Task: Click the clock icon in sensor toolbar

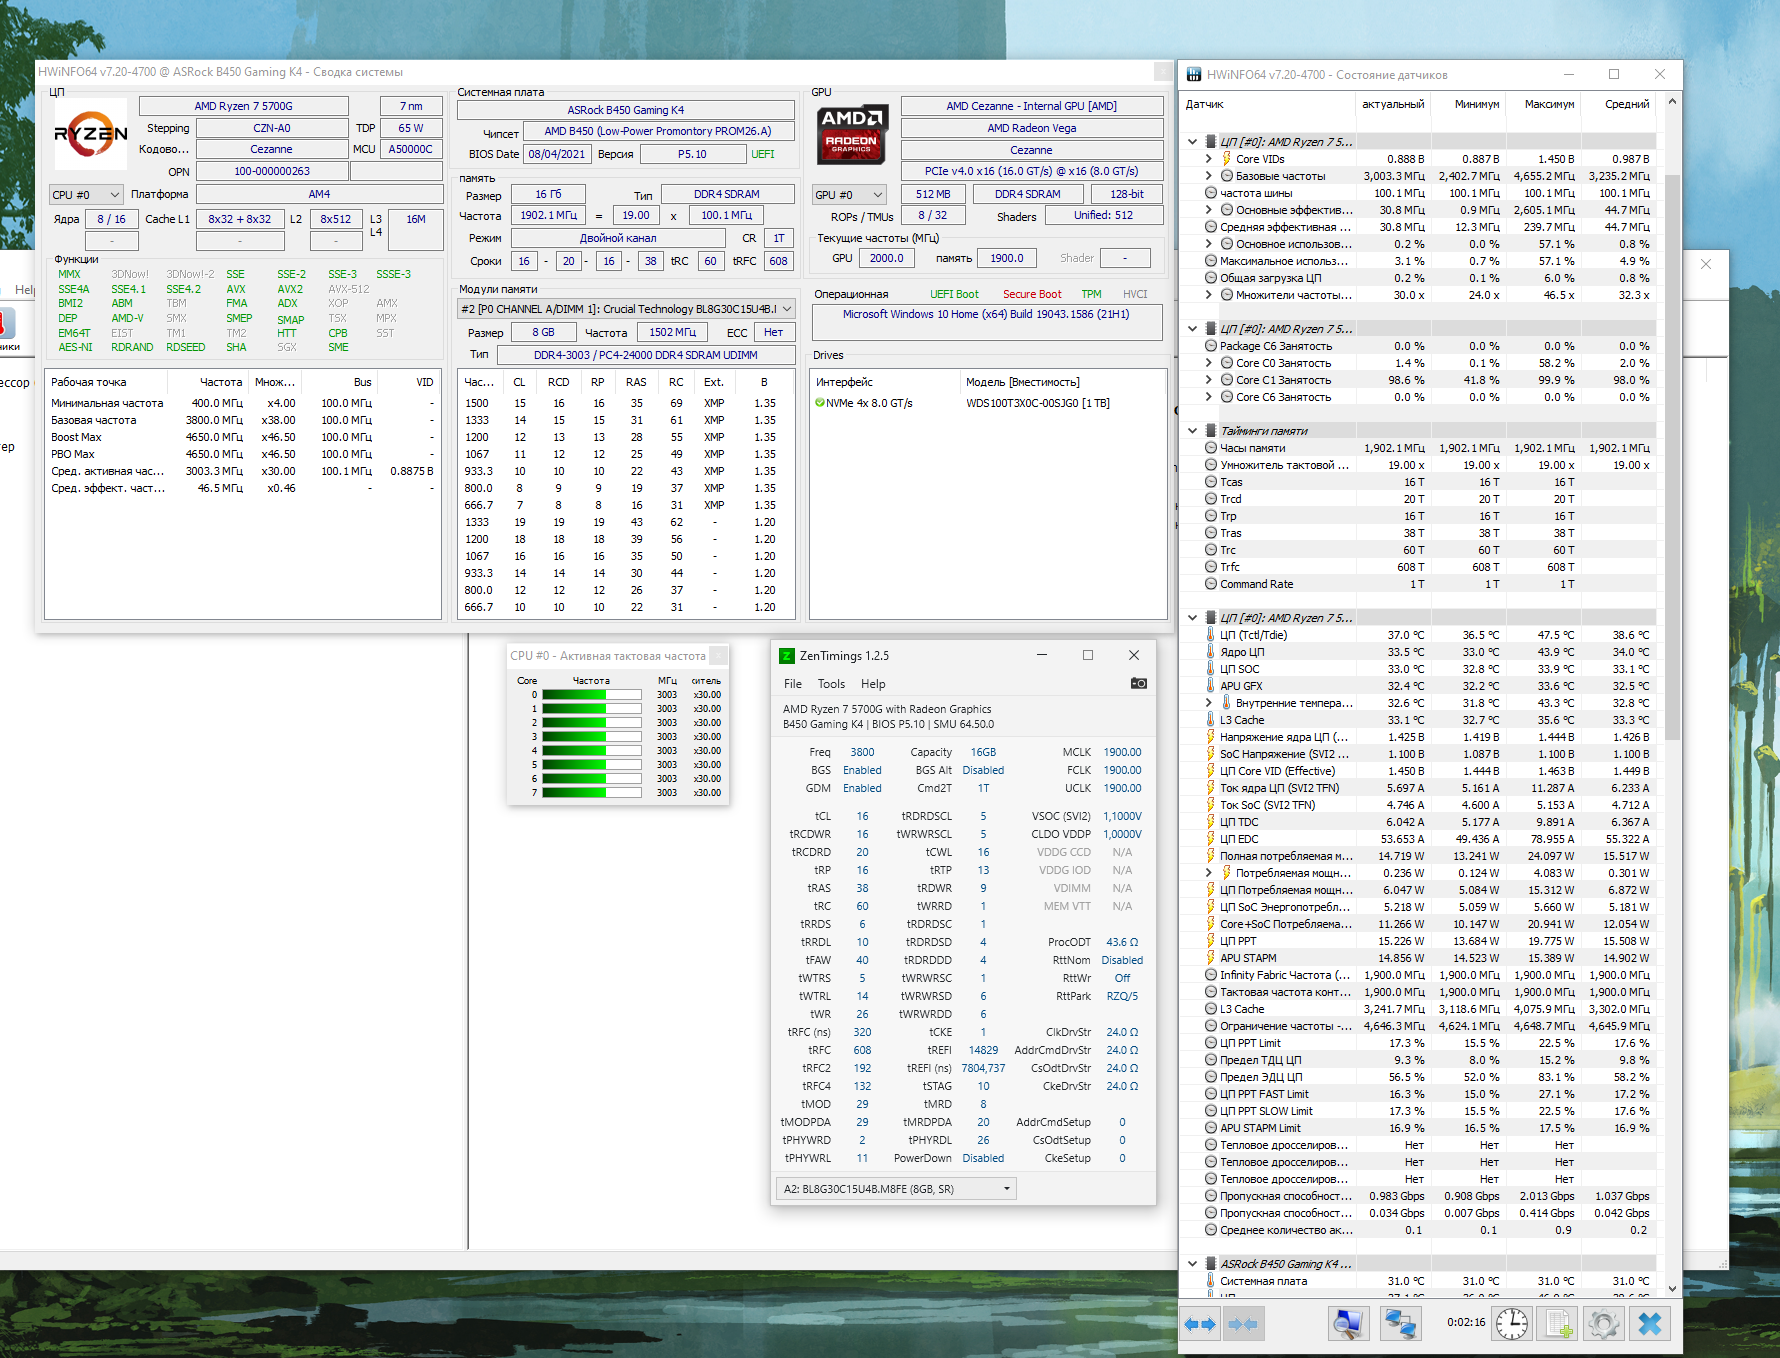Action: coord(1512,1324)
